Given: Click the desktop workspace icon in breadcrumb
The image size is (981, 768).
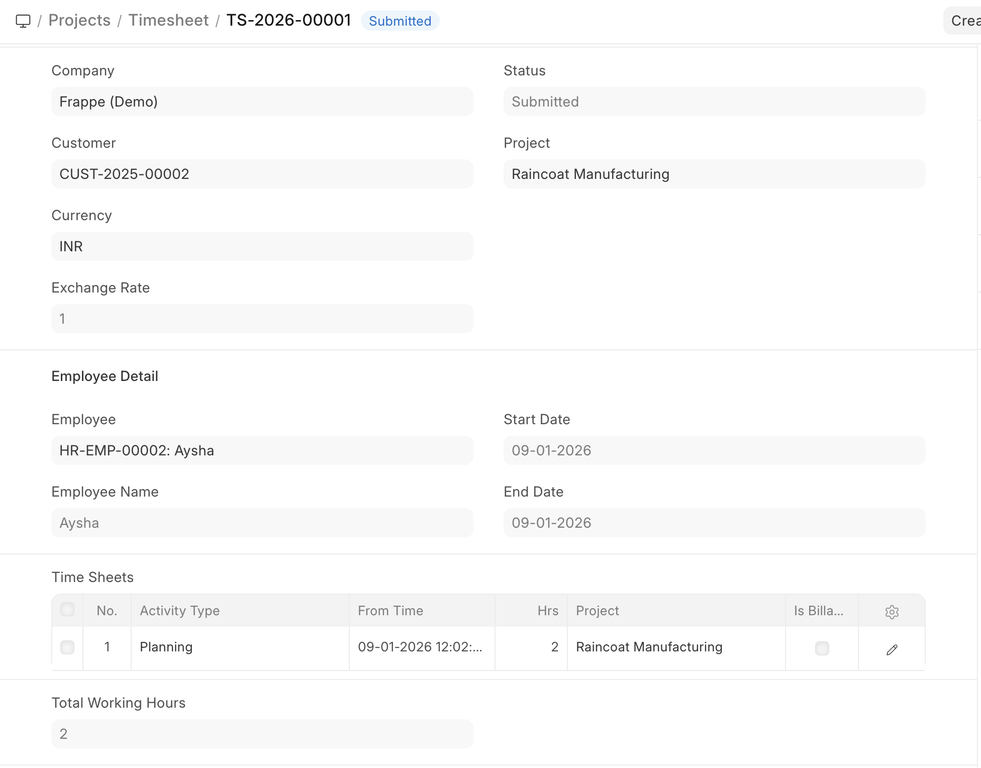Looking at the screenshot, I should (23, 21).
